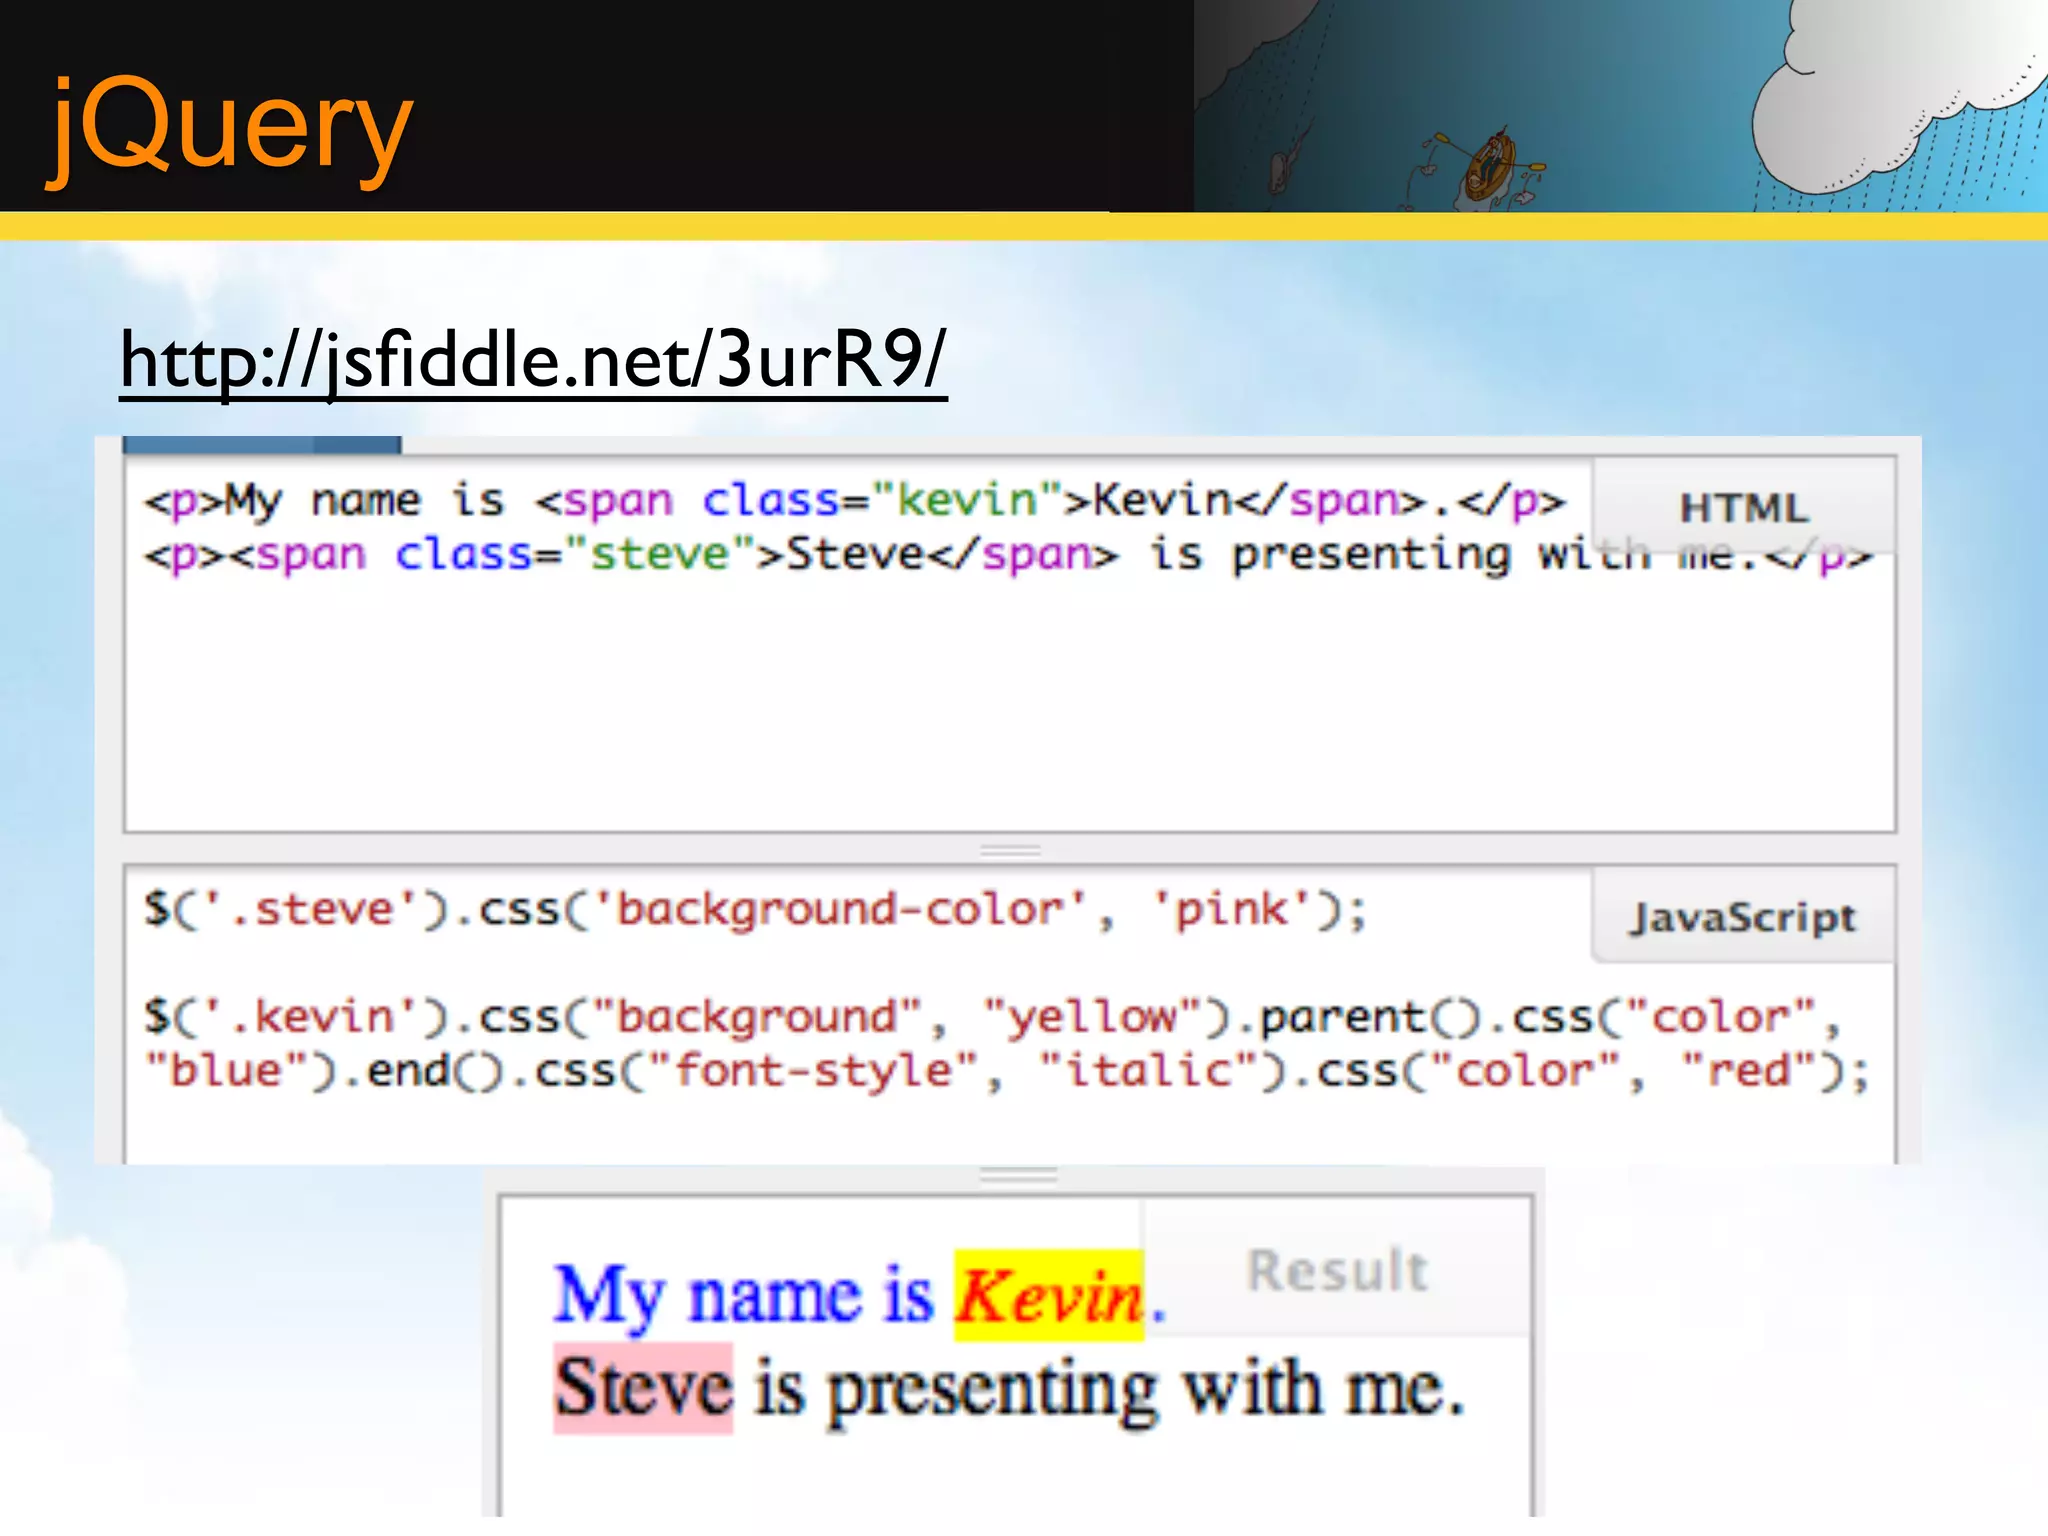Click the $('.steve').css pink code line

(755, 910)
